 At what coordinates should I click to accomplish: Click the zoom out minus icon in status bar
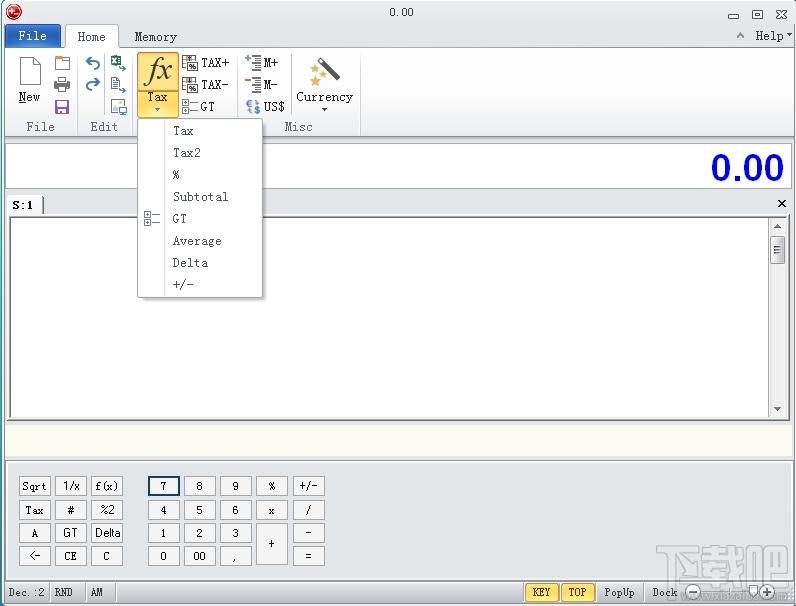pyautogui.click(x=693, y=592)
